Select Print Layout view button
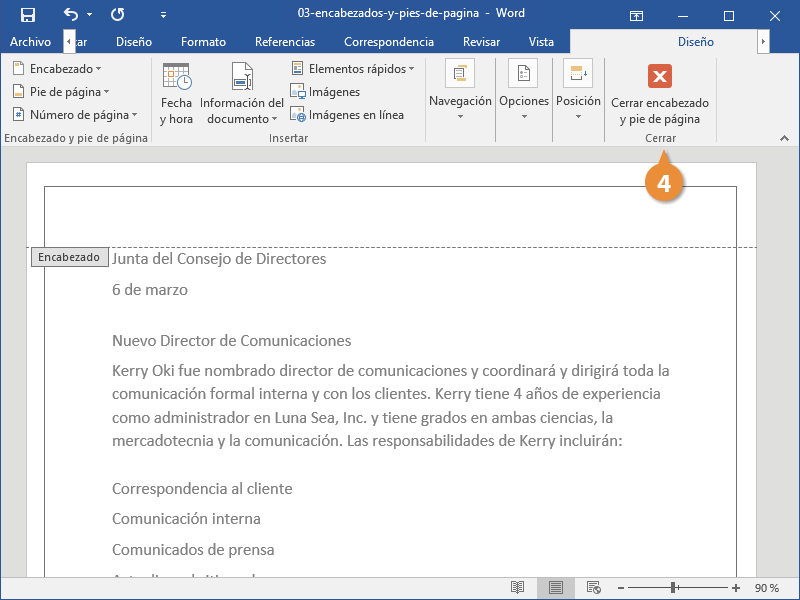Viewport: 800px width, 600px height. pos(555,587)
